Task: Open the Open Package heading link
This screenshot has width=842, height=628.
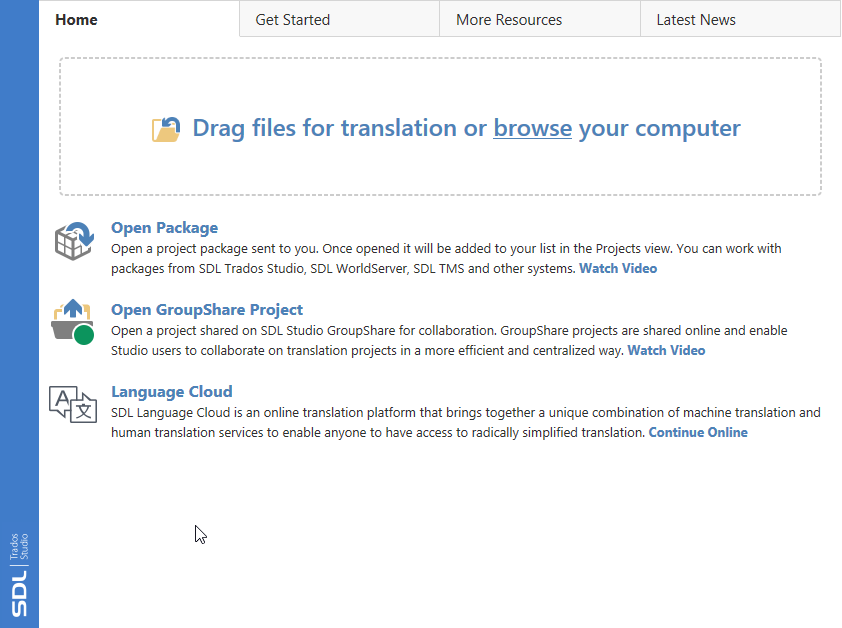Action: [164, 228]
